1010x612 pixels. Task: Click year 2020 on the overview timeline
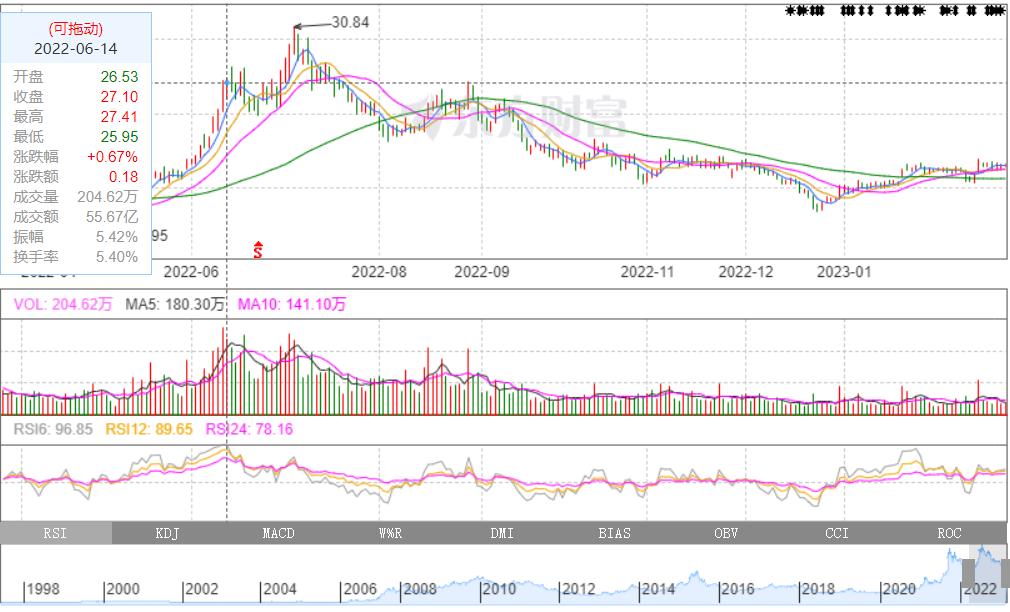tap(899, 589)
